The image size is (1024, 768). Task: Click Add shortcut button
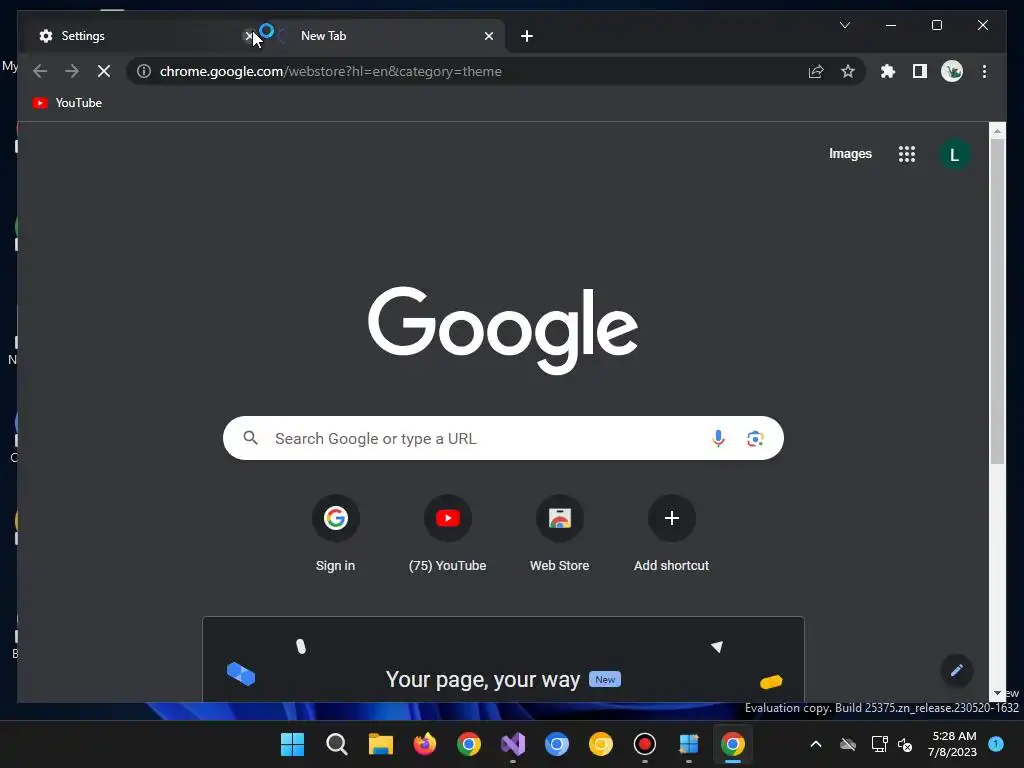click(x=671, y=534)
